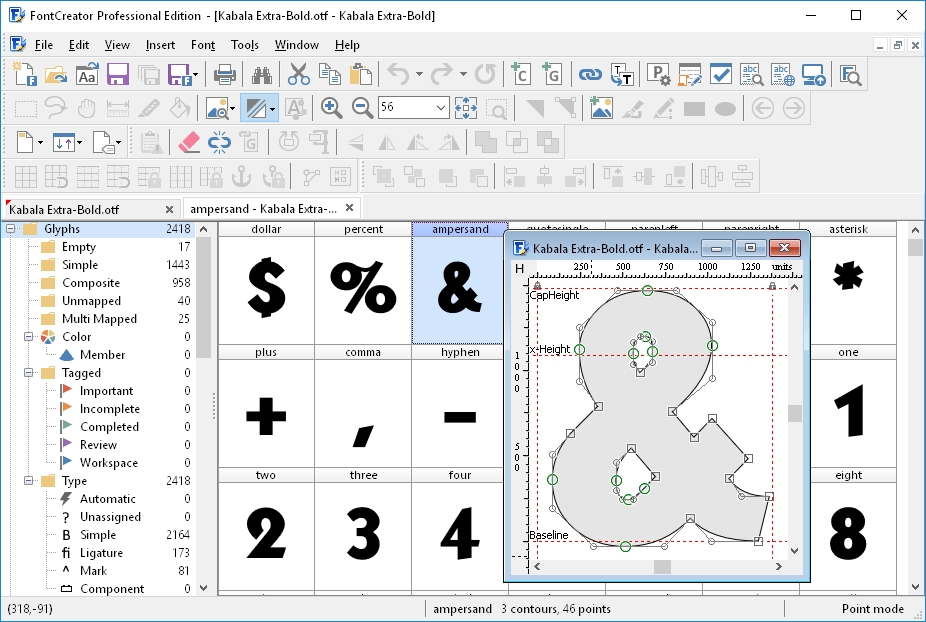Close the ampersand glyph tab

(350, 208)
